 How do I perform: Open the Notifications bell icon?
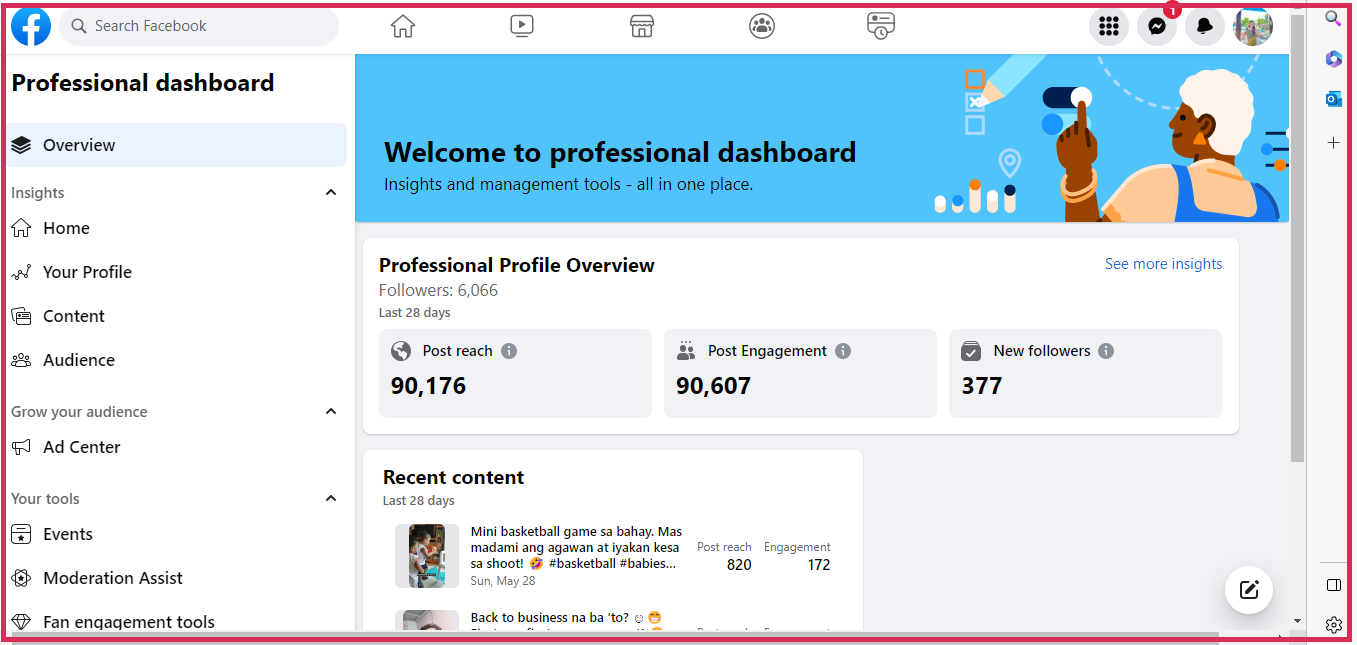point(1205,27)
